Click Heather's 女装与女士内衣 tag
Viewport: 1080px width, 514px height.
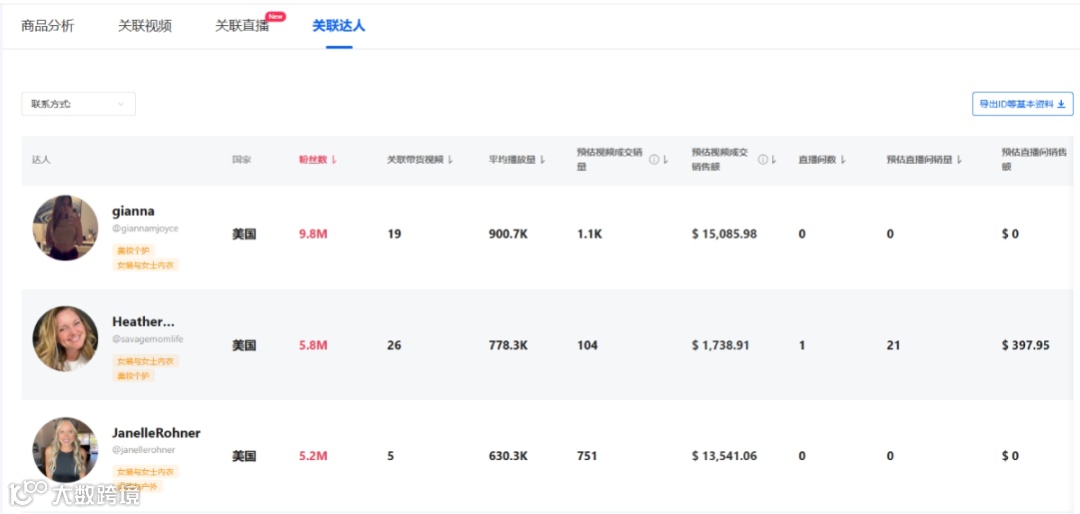pos(145,361)
